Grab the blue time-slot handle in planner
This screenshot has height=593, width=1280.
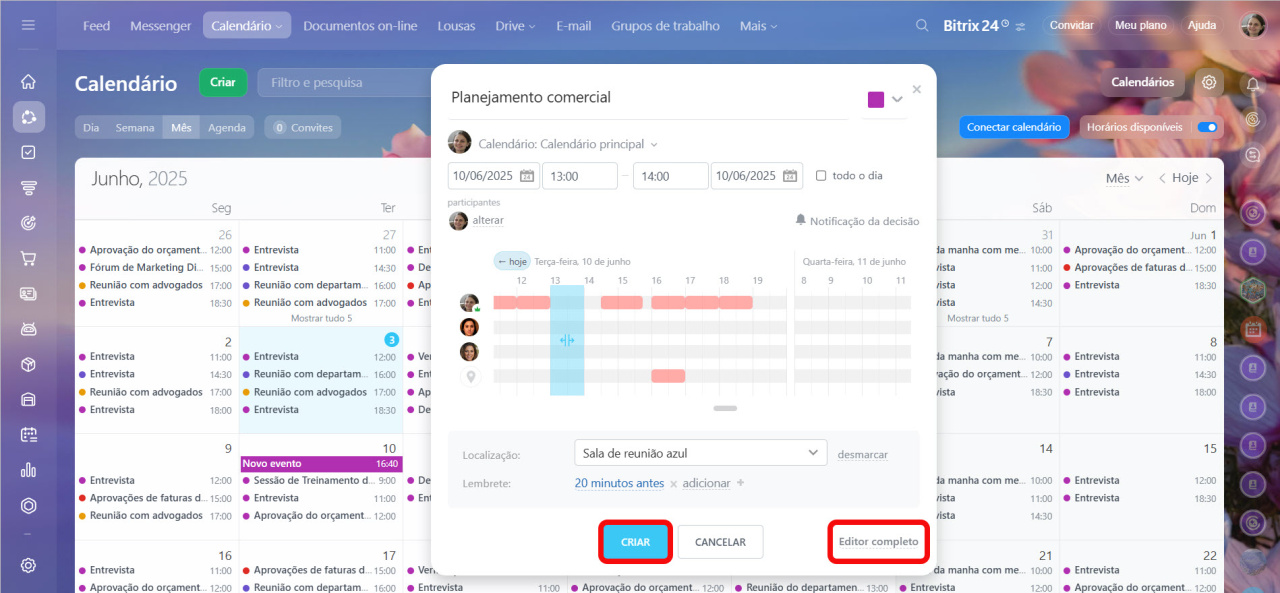tap(567, 340)
